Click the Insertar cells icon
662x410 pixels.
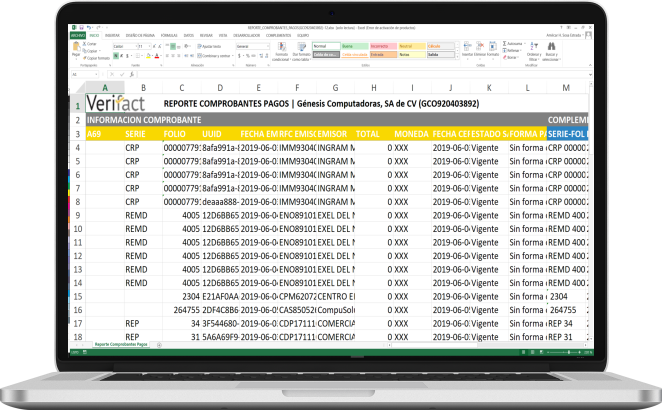(467, 46)
